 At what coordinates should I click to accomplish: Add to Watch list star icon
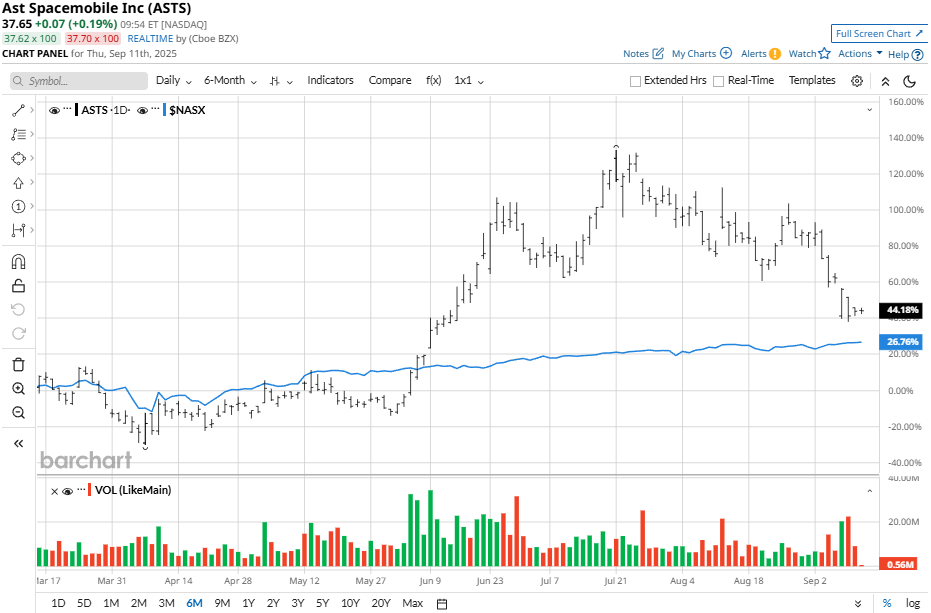click(x=824, y=53)
